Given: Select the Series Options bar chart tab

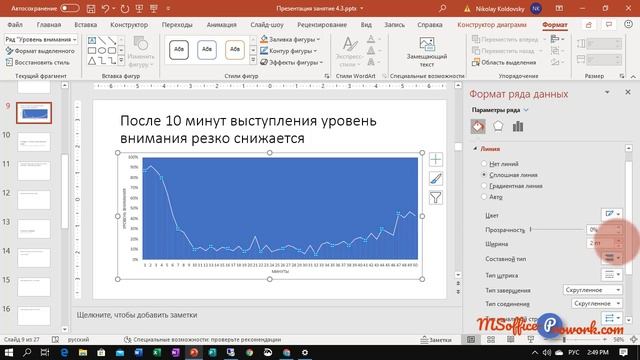Looking at the screenshot, I should point(518,127).
